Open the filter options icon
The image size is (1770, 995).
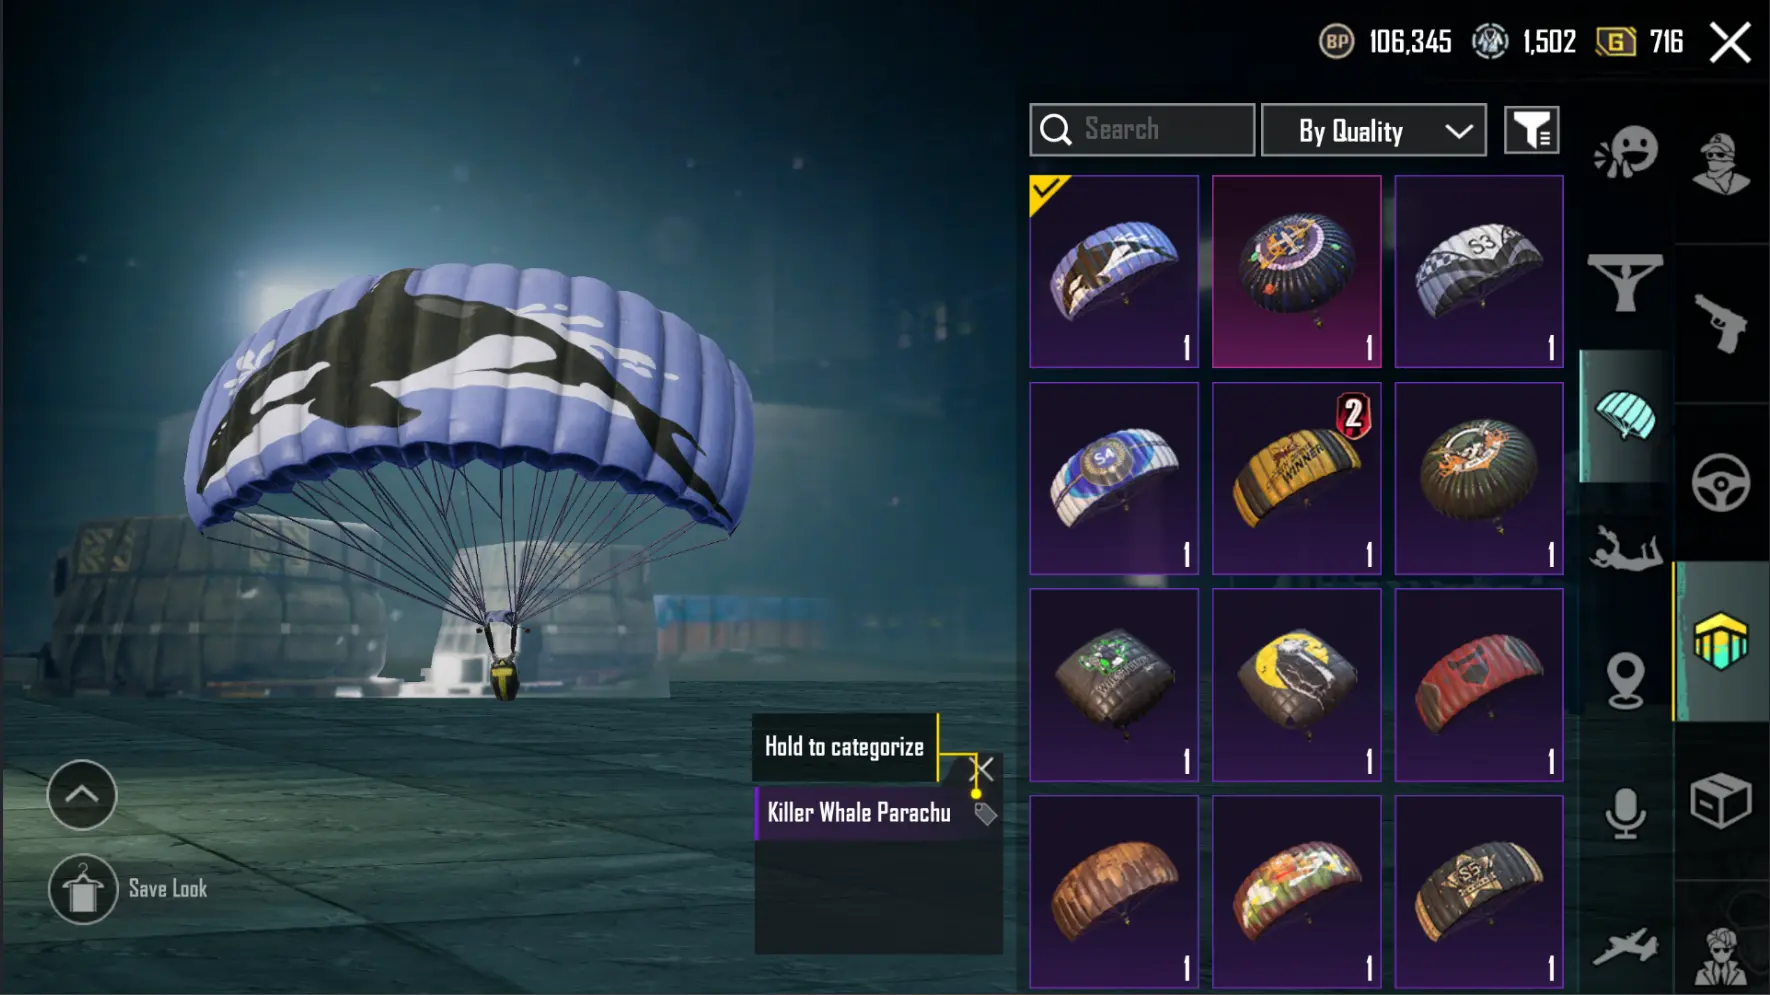pos(1532,130)
